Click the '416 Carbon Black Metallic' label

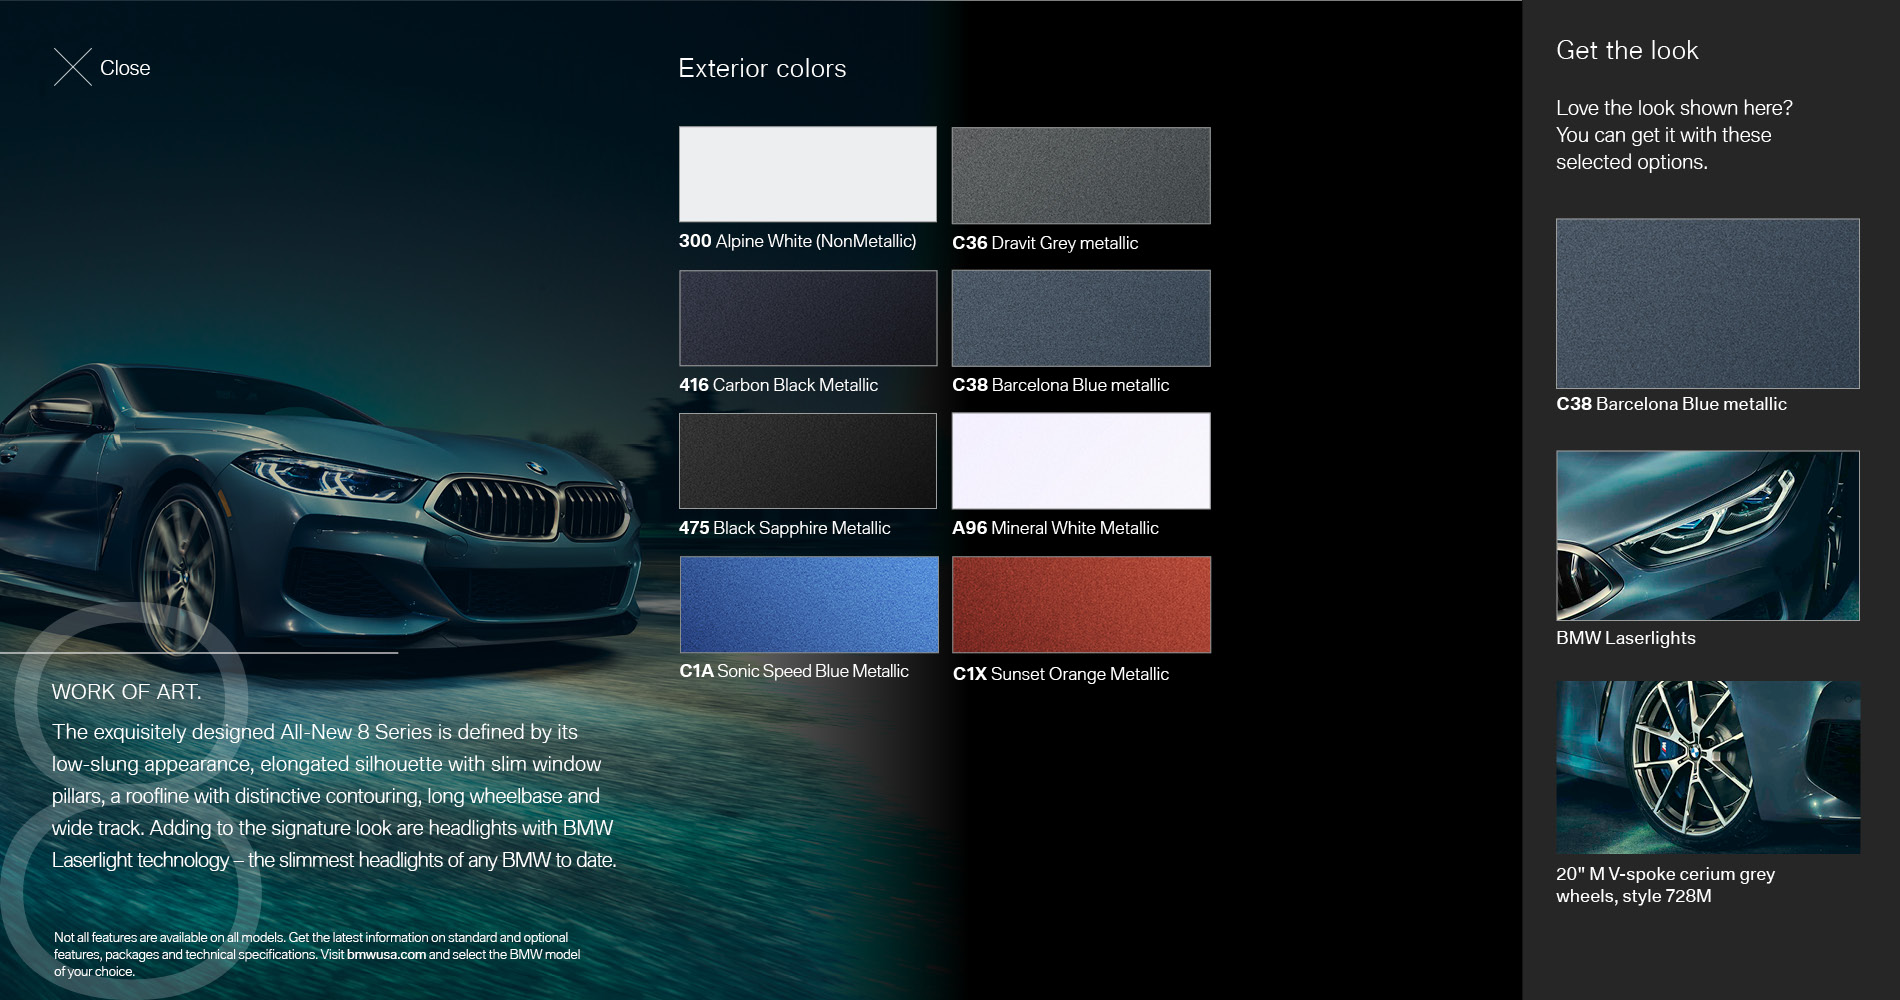pyautogui.click(x=778, y=385)
